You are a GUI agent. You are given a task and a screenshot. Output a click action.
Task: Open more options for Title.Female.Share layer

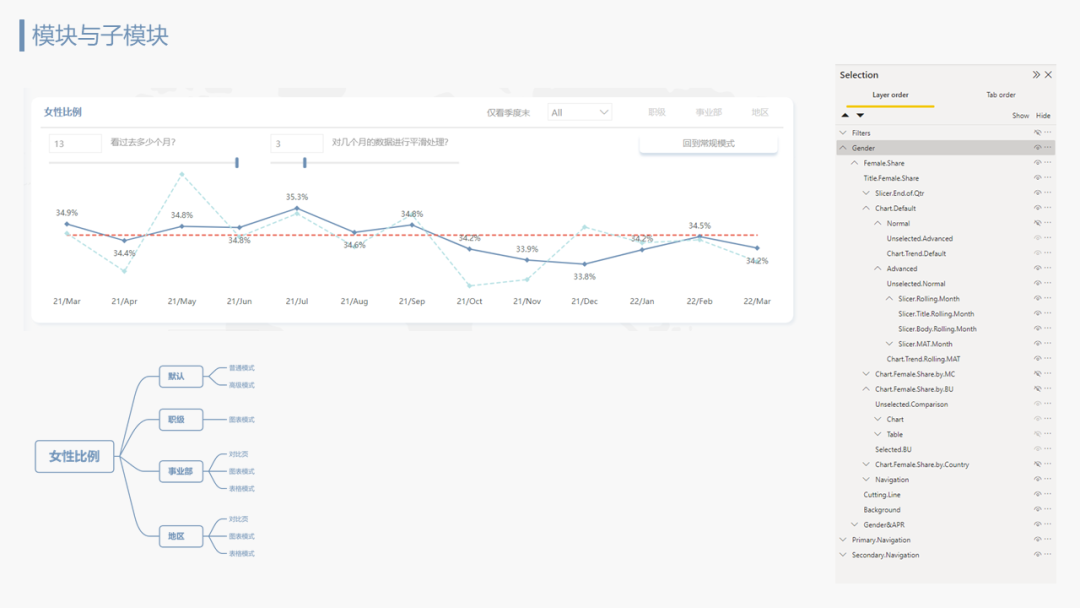[x=1048, y=178]
